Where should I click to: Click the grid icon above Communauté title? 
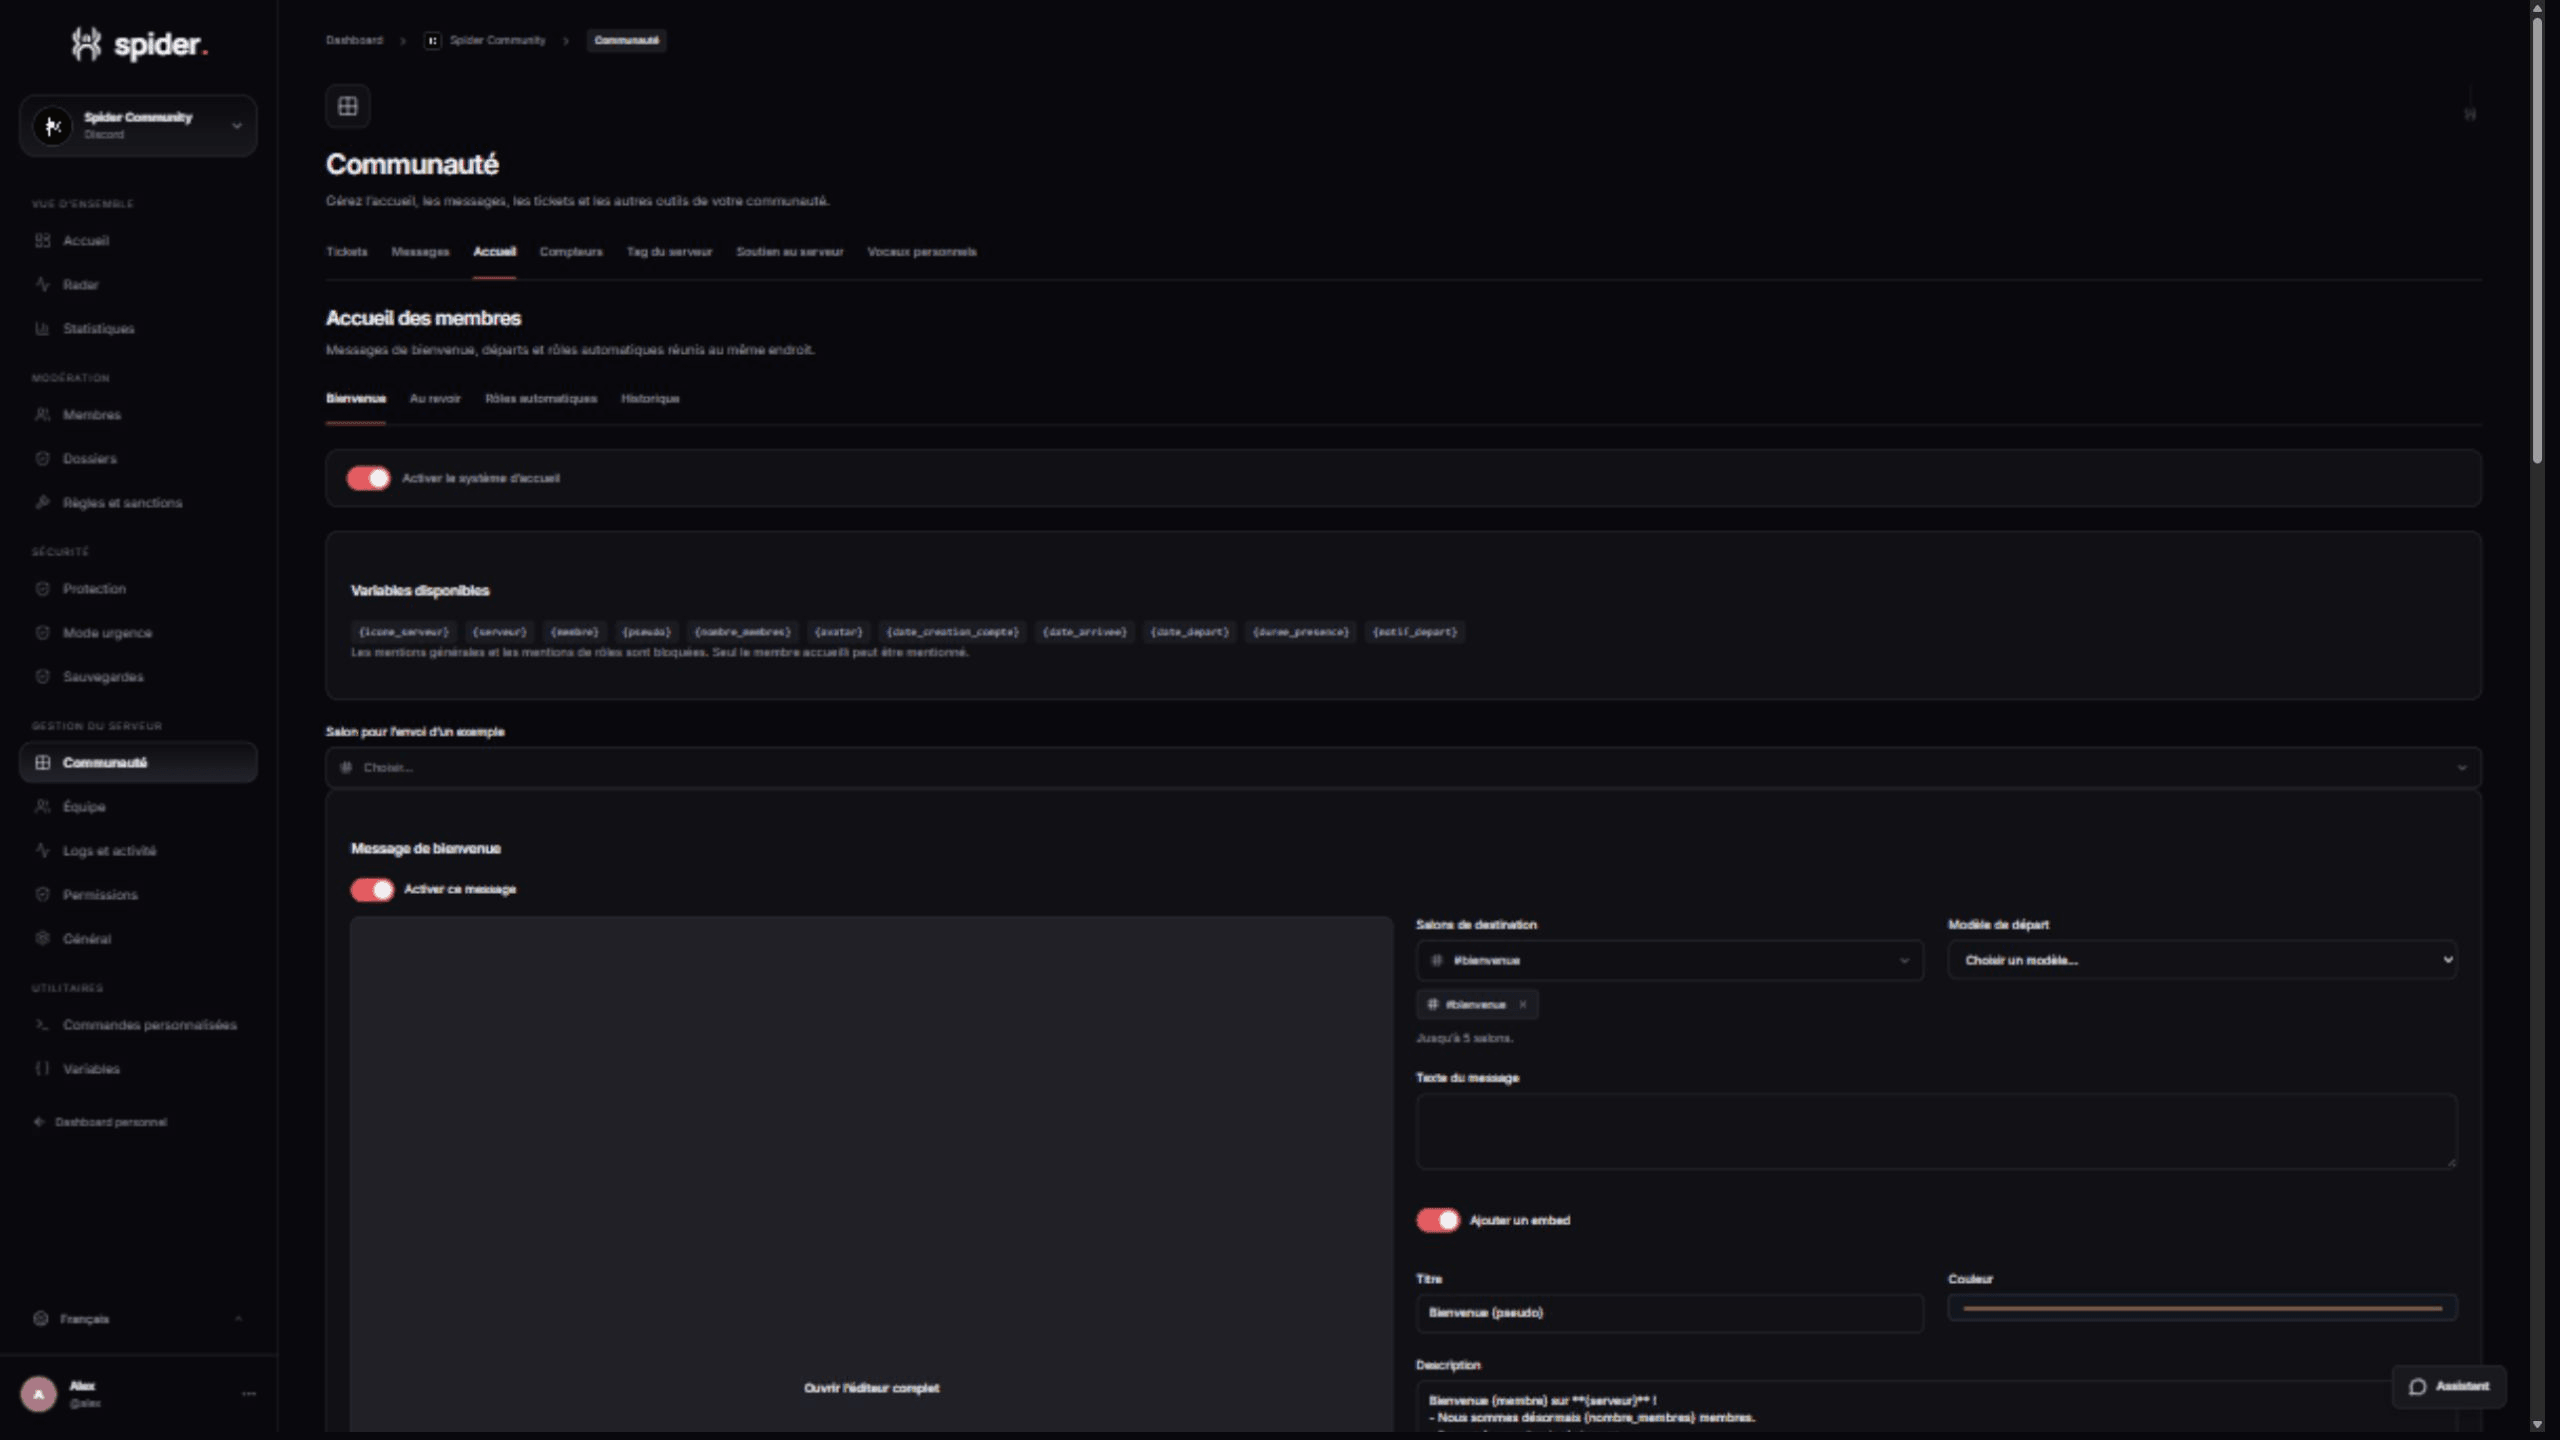pyautogui.click(x=348, y=106)
